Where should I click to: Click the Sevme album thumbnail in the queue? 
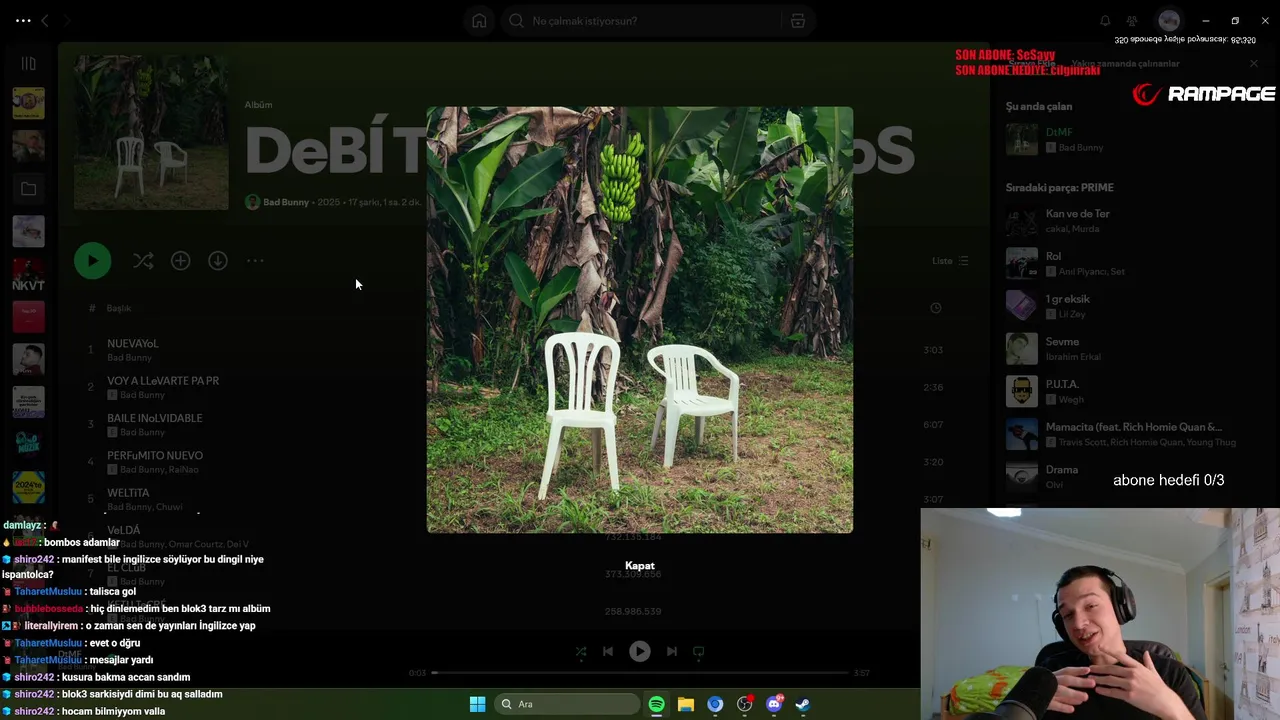[x=1022, y=349]
